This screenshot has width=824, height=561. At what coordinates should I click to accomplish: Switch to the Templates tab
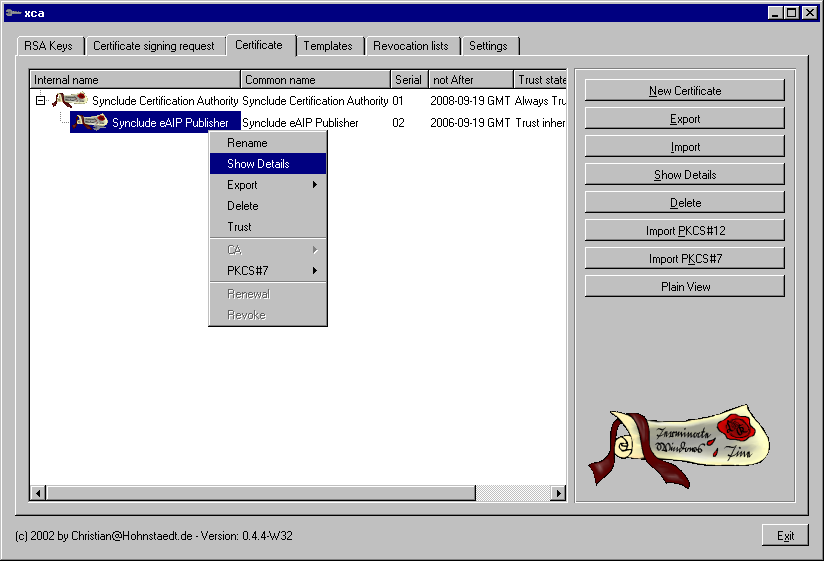(328, 46)
